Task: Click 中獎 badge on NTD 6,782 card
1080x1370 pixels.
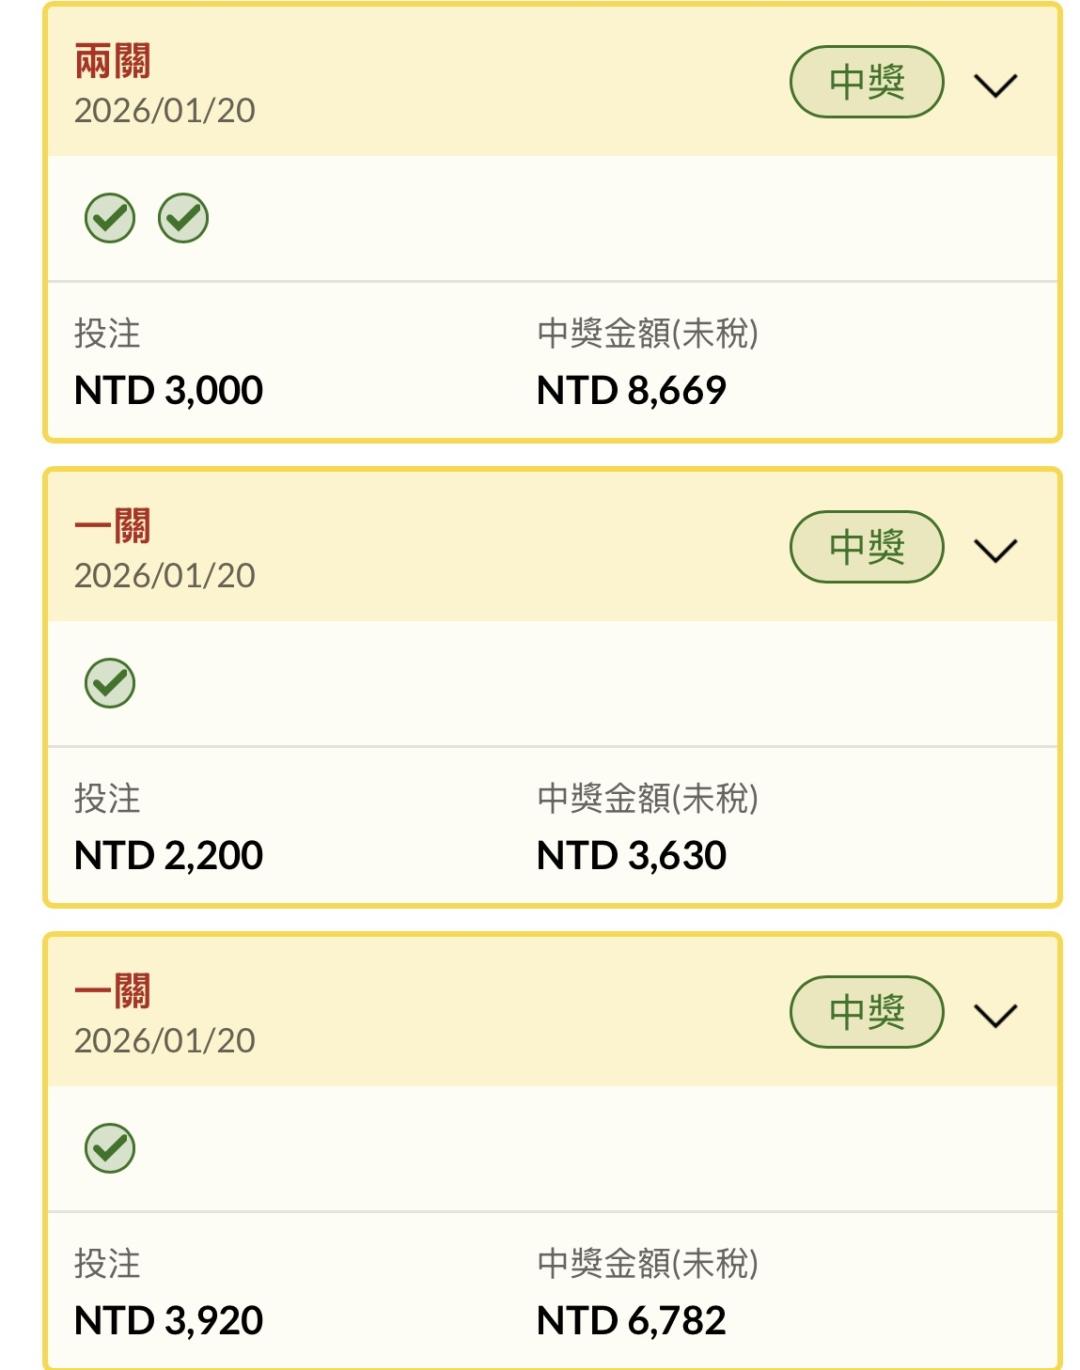Action: tap(866, 1012)
